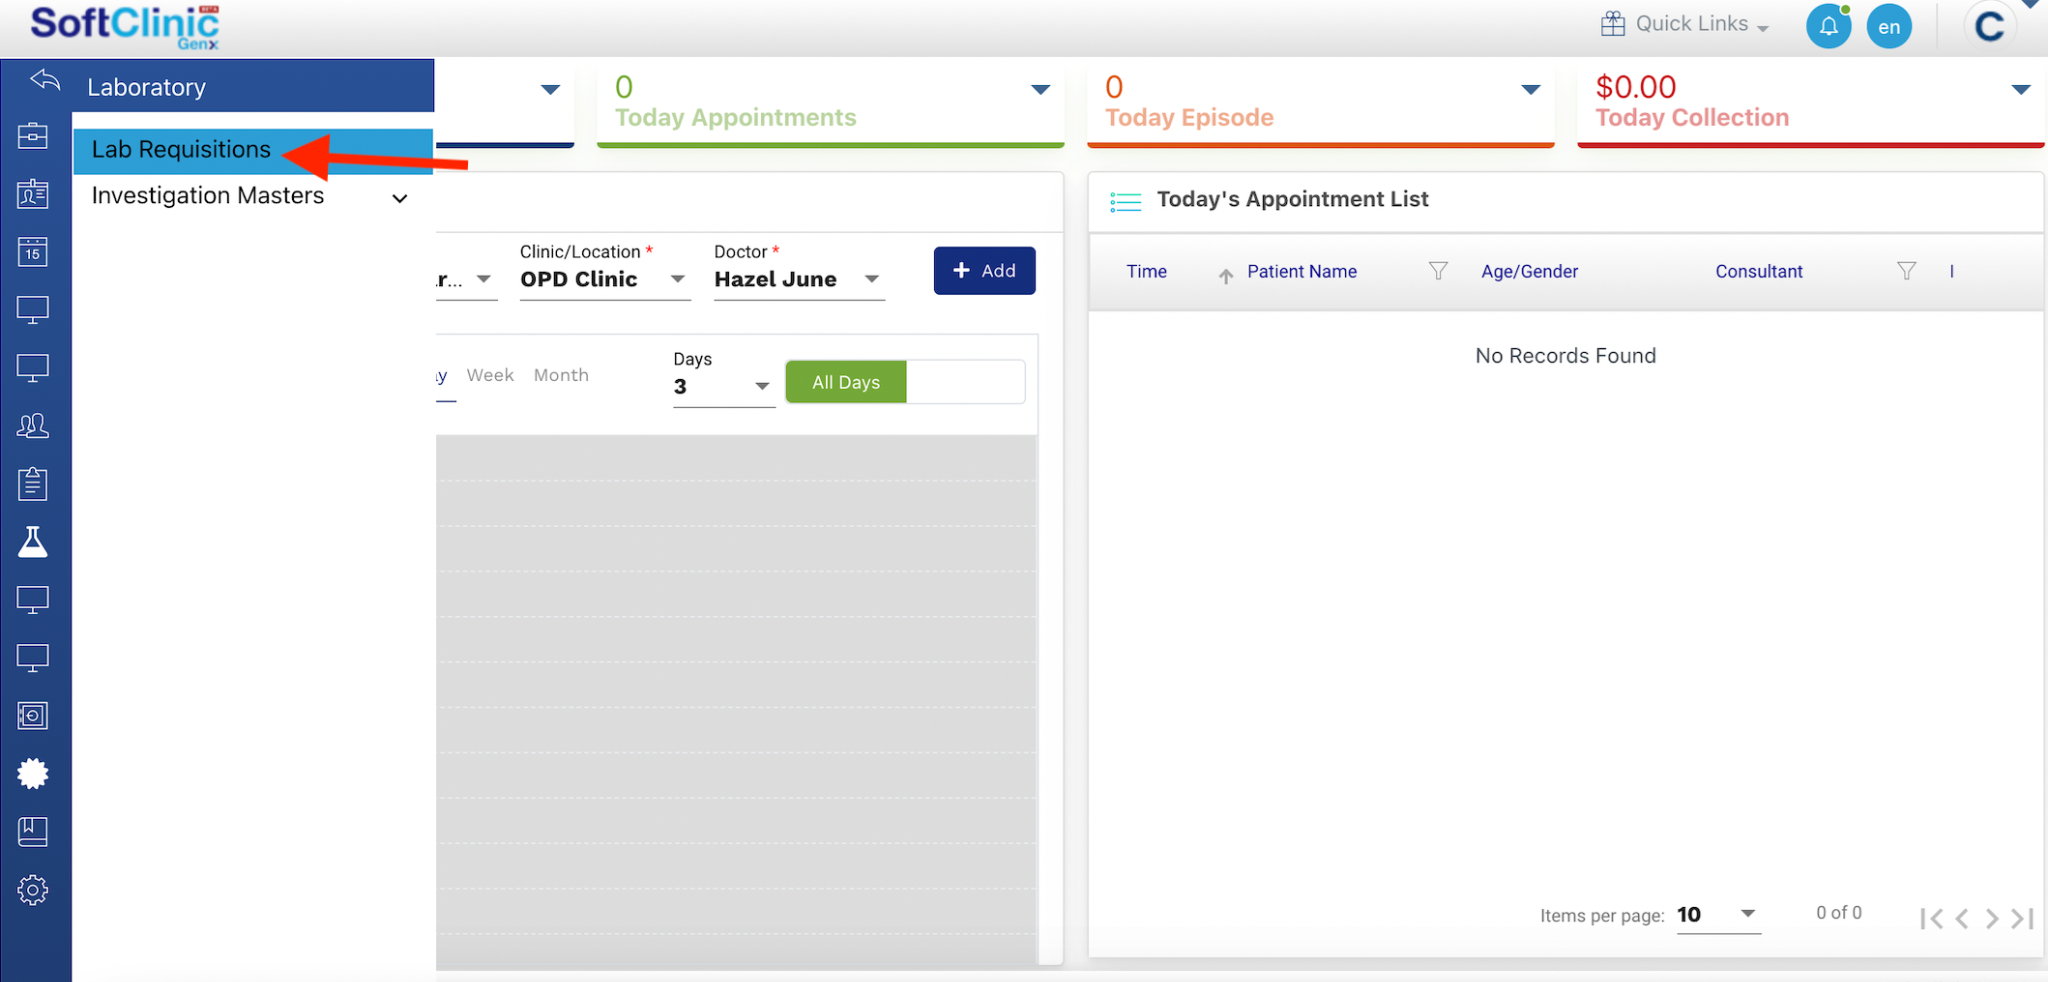The width and height of the screenshot is (2048, 982).
Task: Expand Investigation Masters submenu
Action: point(399,198)
